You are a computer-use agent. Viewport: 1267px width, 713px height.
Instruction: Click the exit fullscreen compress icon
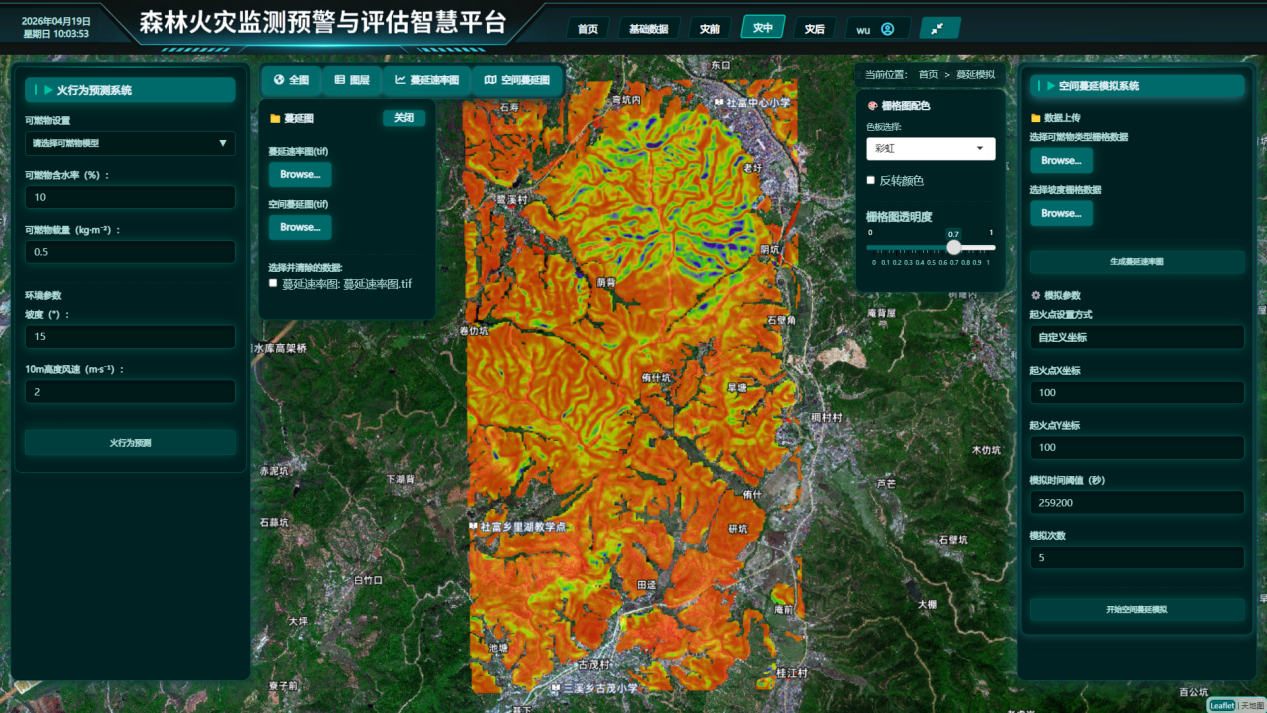tap(938, 29)
